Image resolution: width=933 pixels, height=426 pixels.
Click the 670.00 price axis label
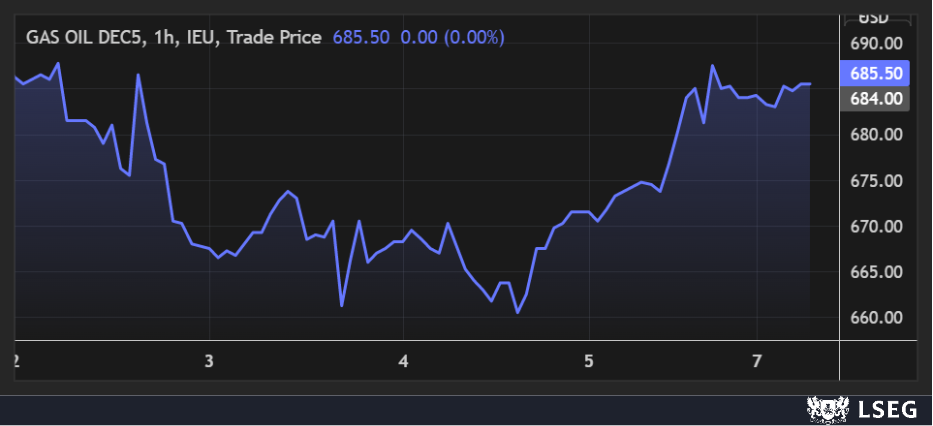click(877, 227)
